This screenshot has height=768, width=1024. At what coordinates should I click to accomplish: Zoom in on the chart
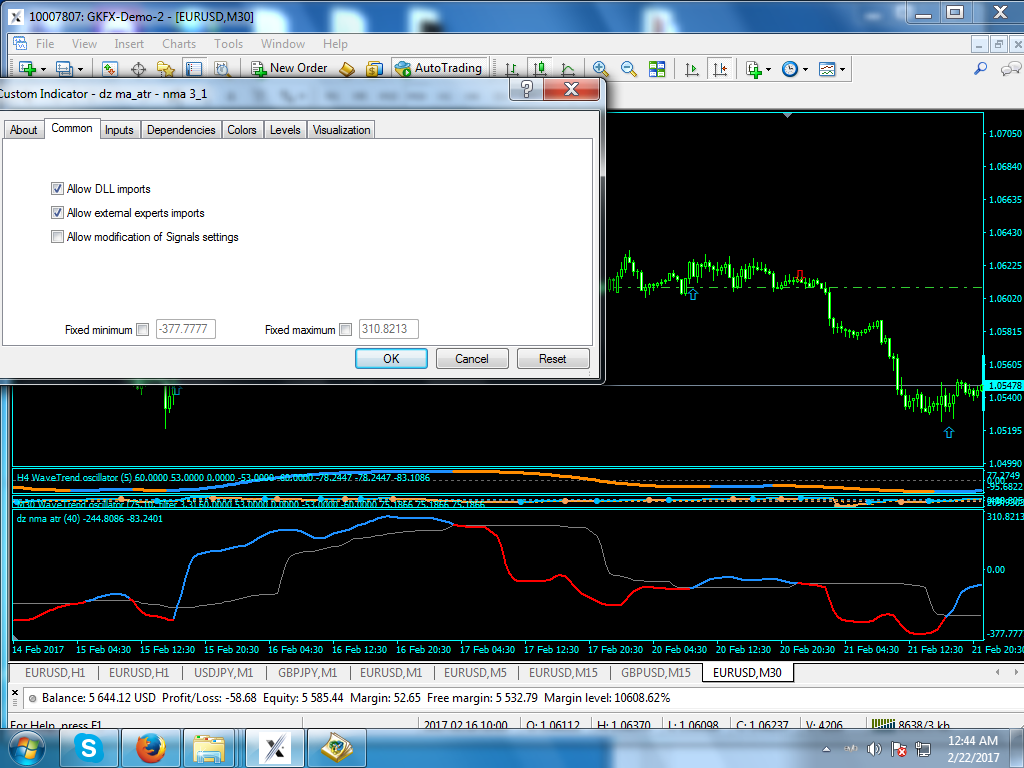pyautogui.click(x=599, y=68)
